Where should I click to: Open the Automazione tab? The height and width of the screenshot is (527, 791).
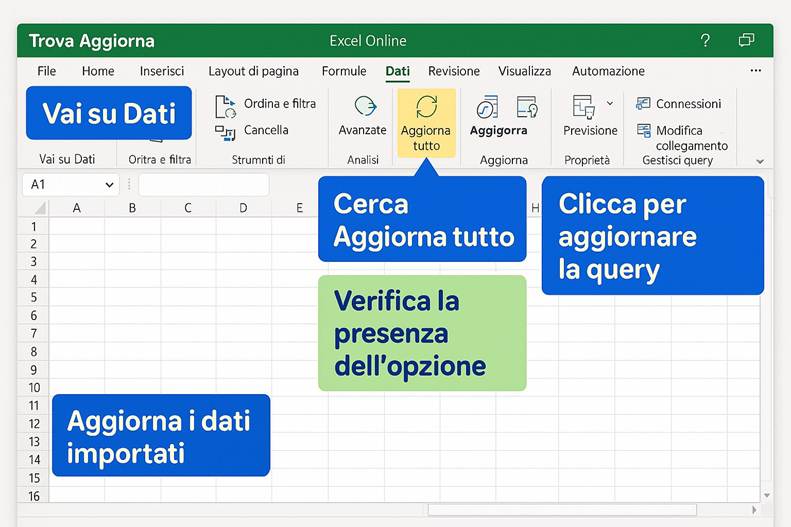click(x=608, y=71)
